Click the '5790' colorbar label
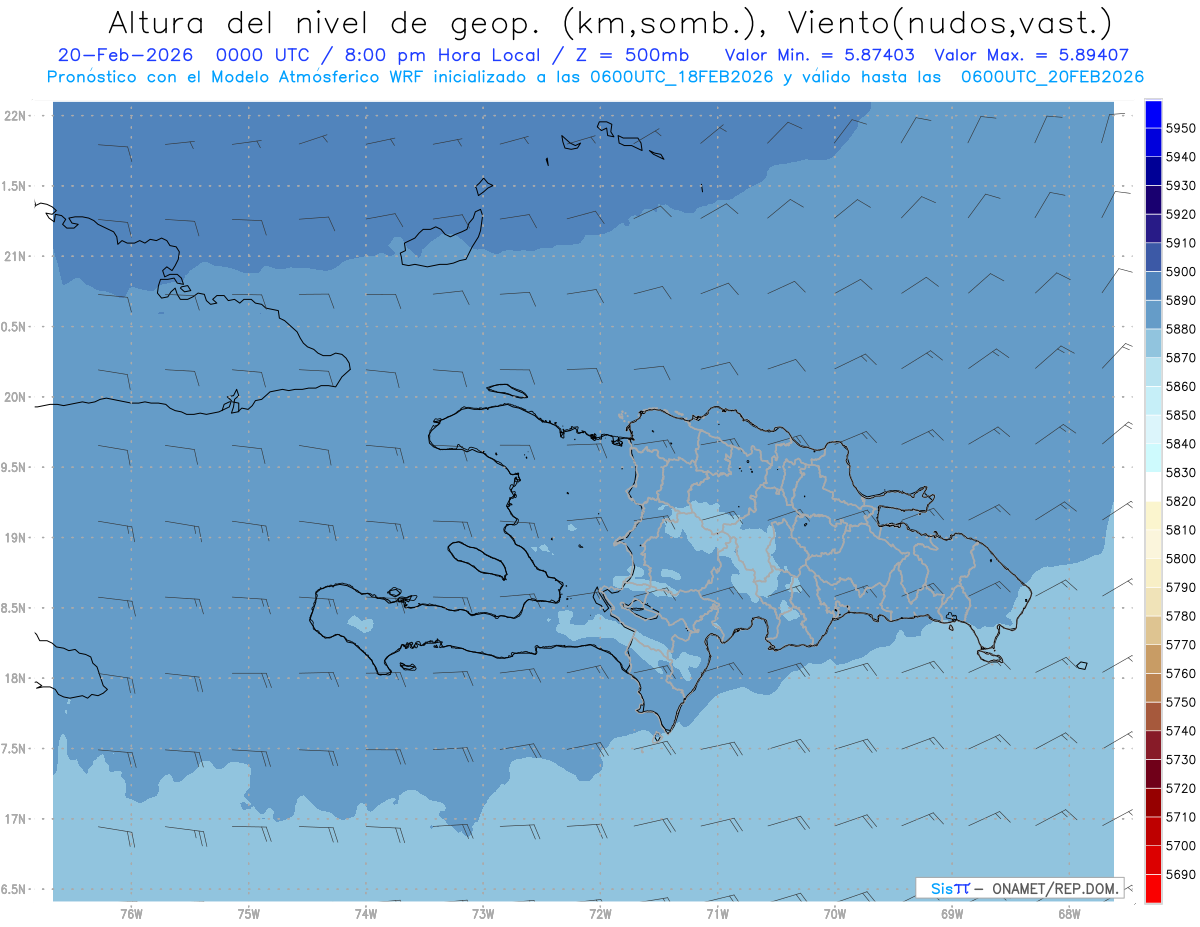 [x=1181, y=587]
